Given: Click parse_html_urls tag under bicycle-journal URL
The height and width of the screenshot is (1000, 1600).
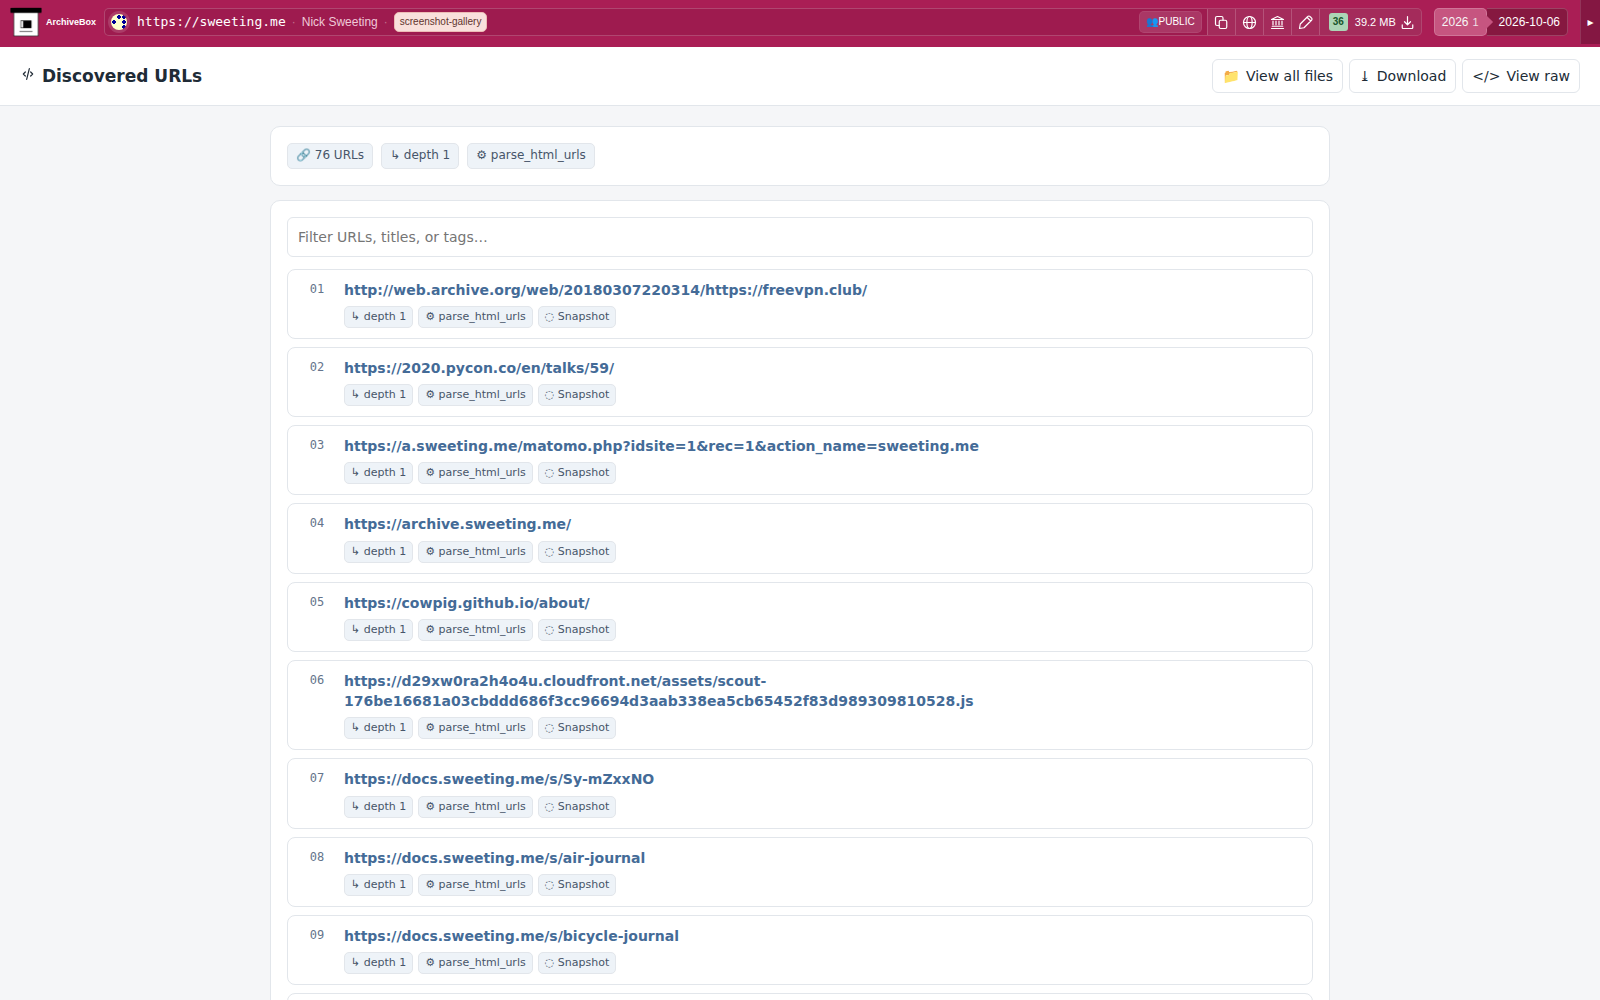Looking at the screenshot, I should point(475,963).
